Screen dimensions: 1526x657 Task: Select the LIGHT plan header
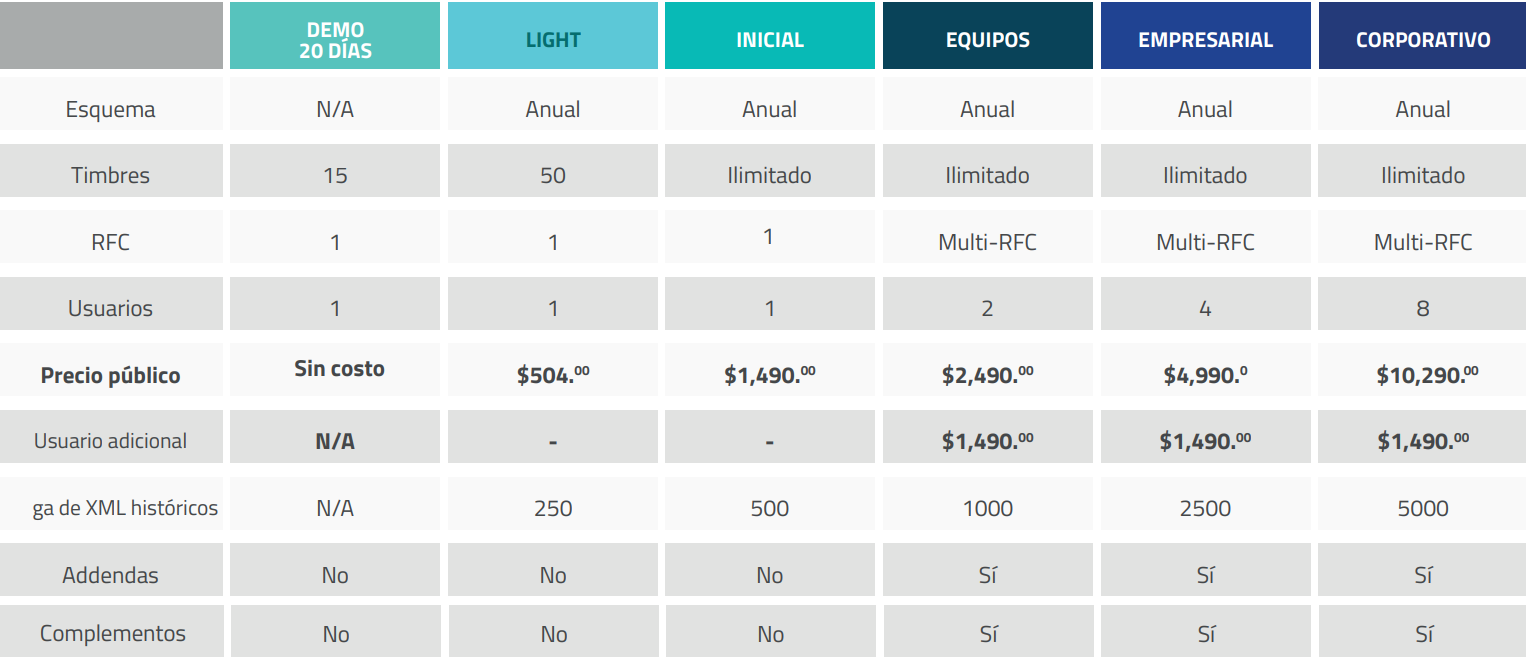coord(553,36)
